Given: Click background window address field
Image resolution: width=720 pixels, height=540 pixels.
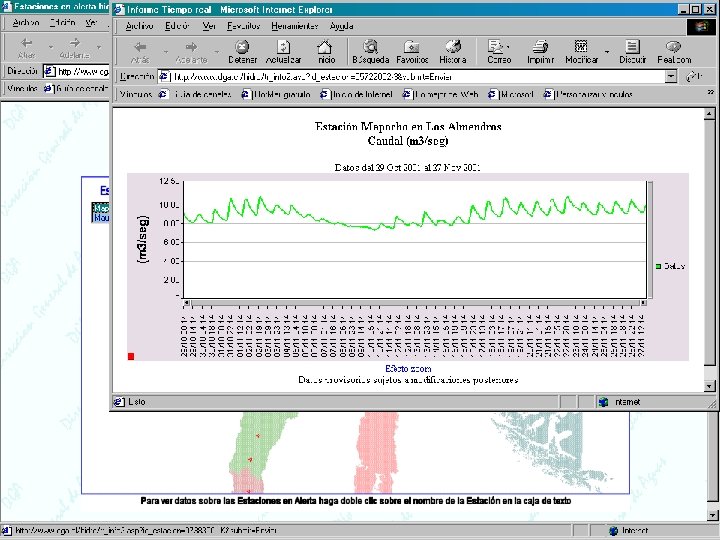Looking at the screenshot, I should pyautogui.click(x=76, y=72).
